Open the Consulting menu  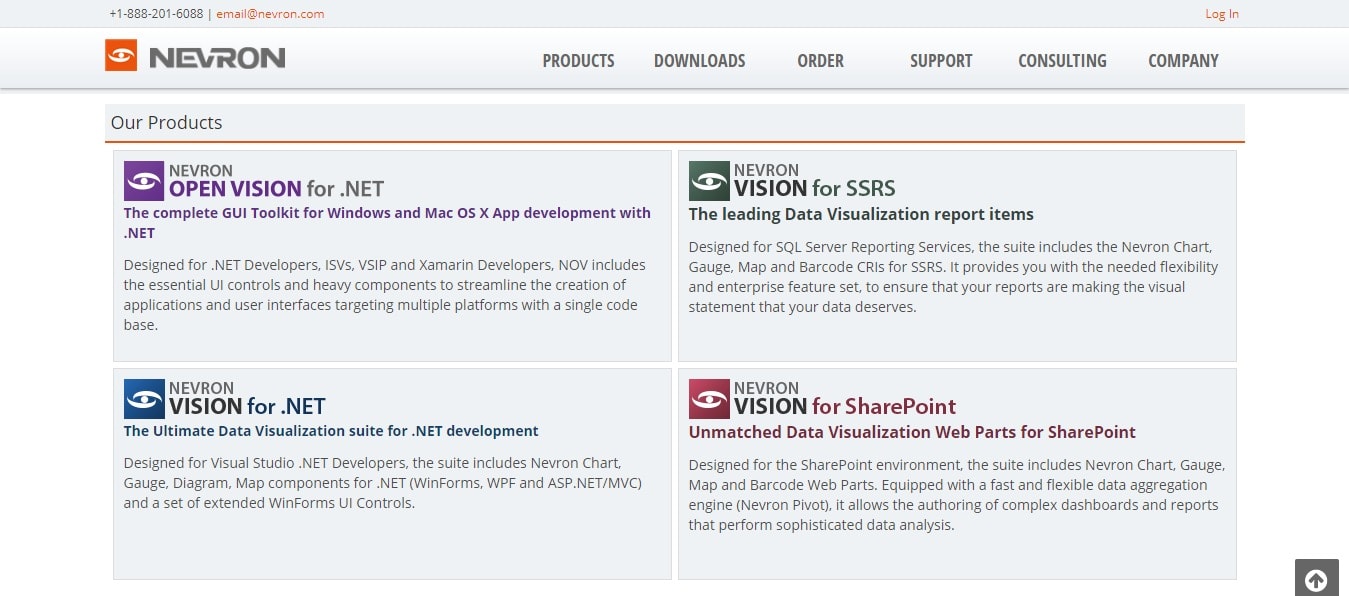click(1062, 61)
